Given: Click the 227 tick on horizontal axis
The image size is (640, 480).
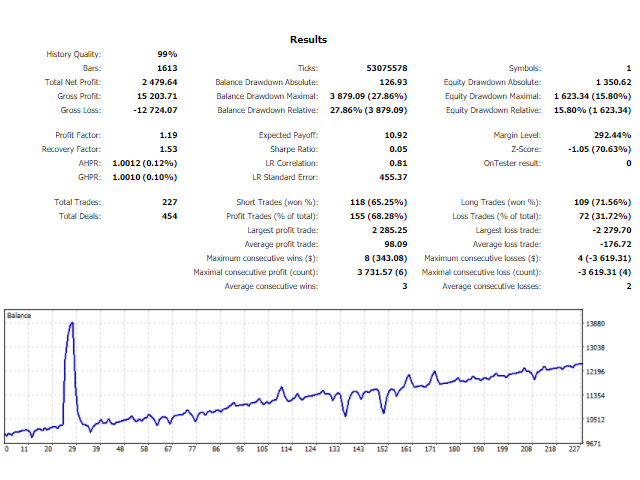Looking at the screenshot, I should pyautogui.click(x=573, y=449).
